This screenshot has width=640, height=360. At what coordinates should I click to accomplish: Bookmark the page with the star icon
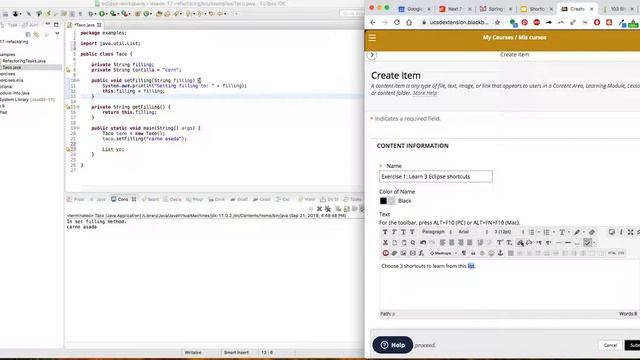[x=497, y=22]
